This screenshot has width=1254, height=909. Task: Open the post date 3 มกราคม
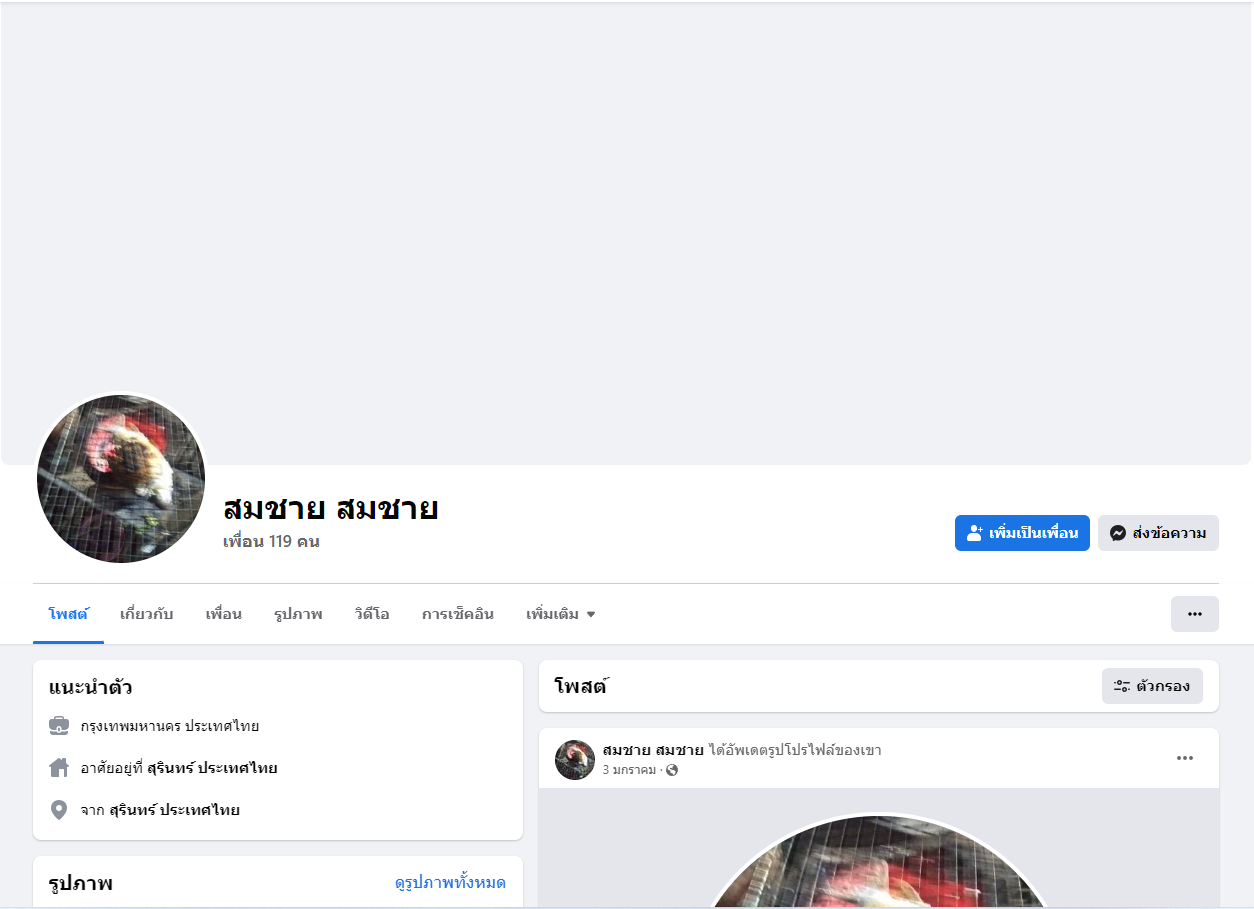click(629, 770)
